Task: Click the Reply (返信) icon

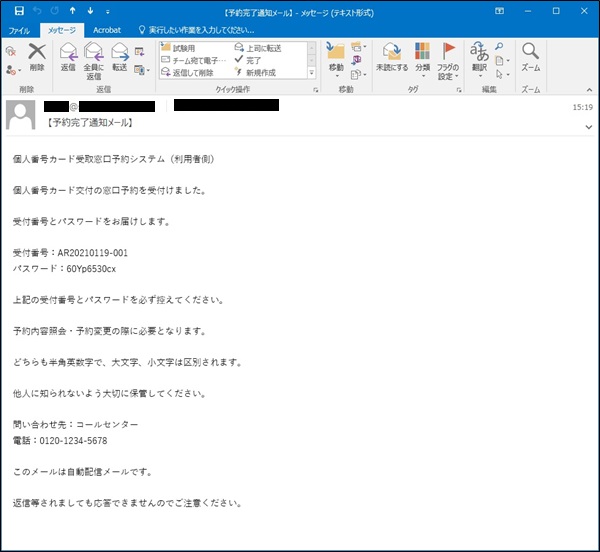Action: [68, 57]
